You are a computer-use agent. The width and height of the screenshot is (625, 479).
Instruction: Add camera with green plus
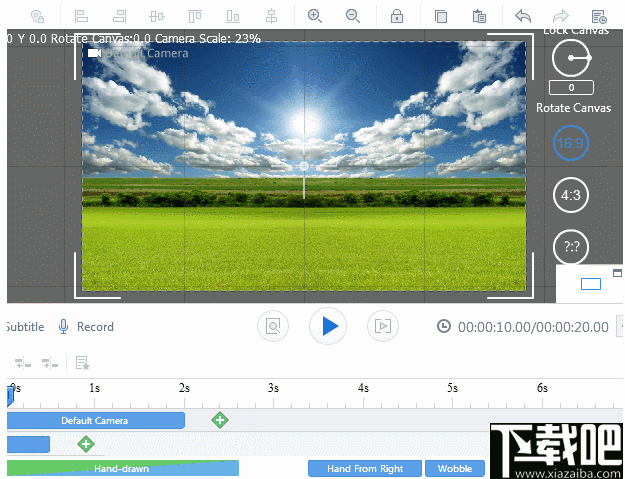coord(220,420)
